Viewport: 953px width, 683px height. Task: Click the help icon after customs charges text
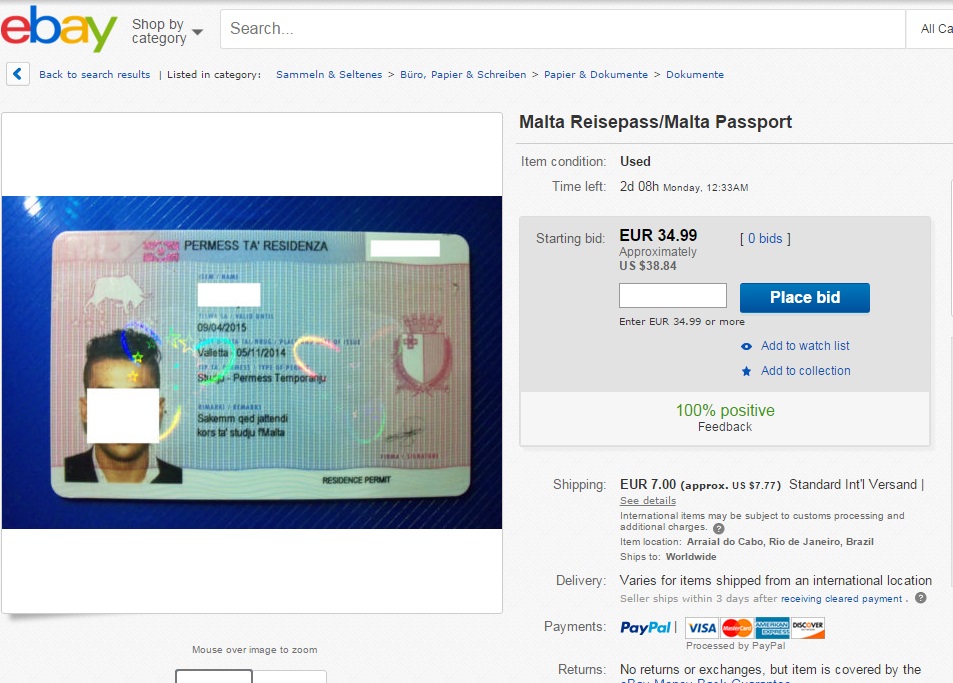(x=718, y=528)
